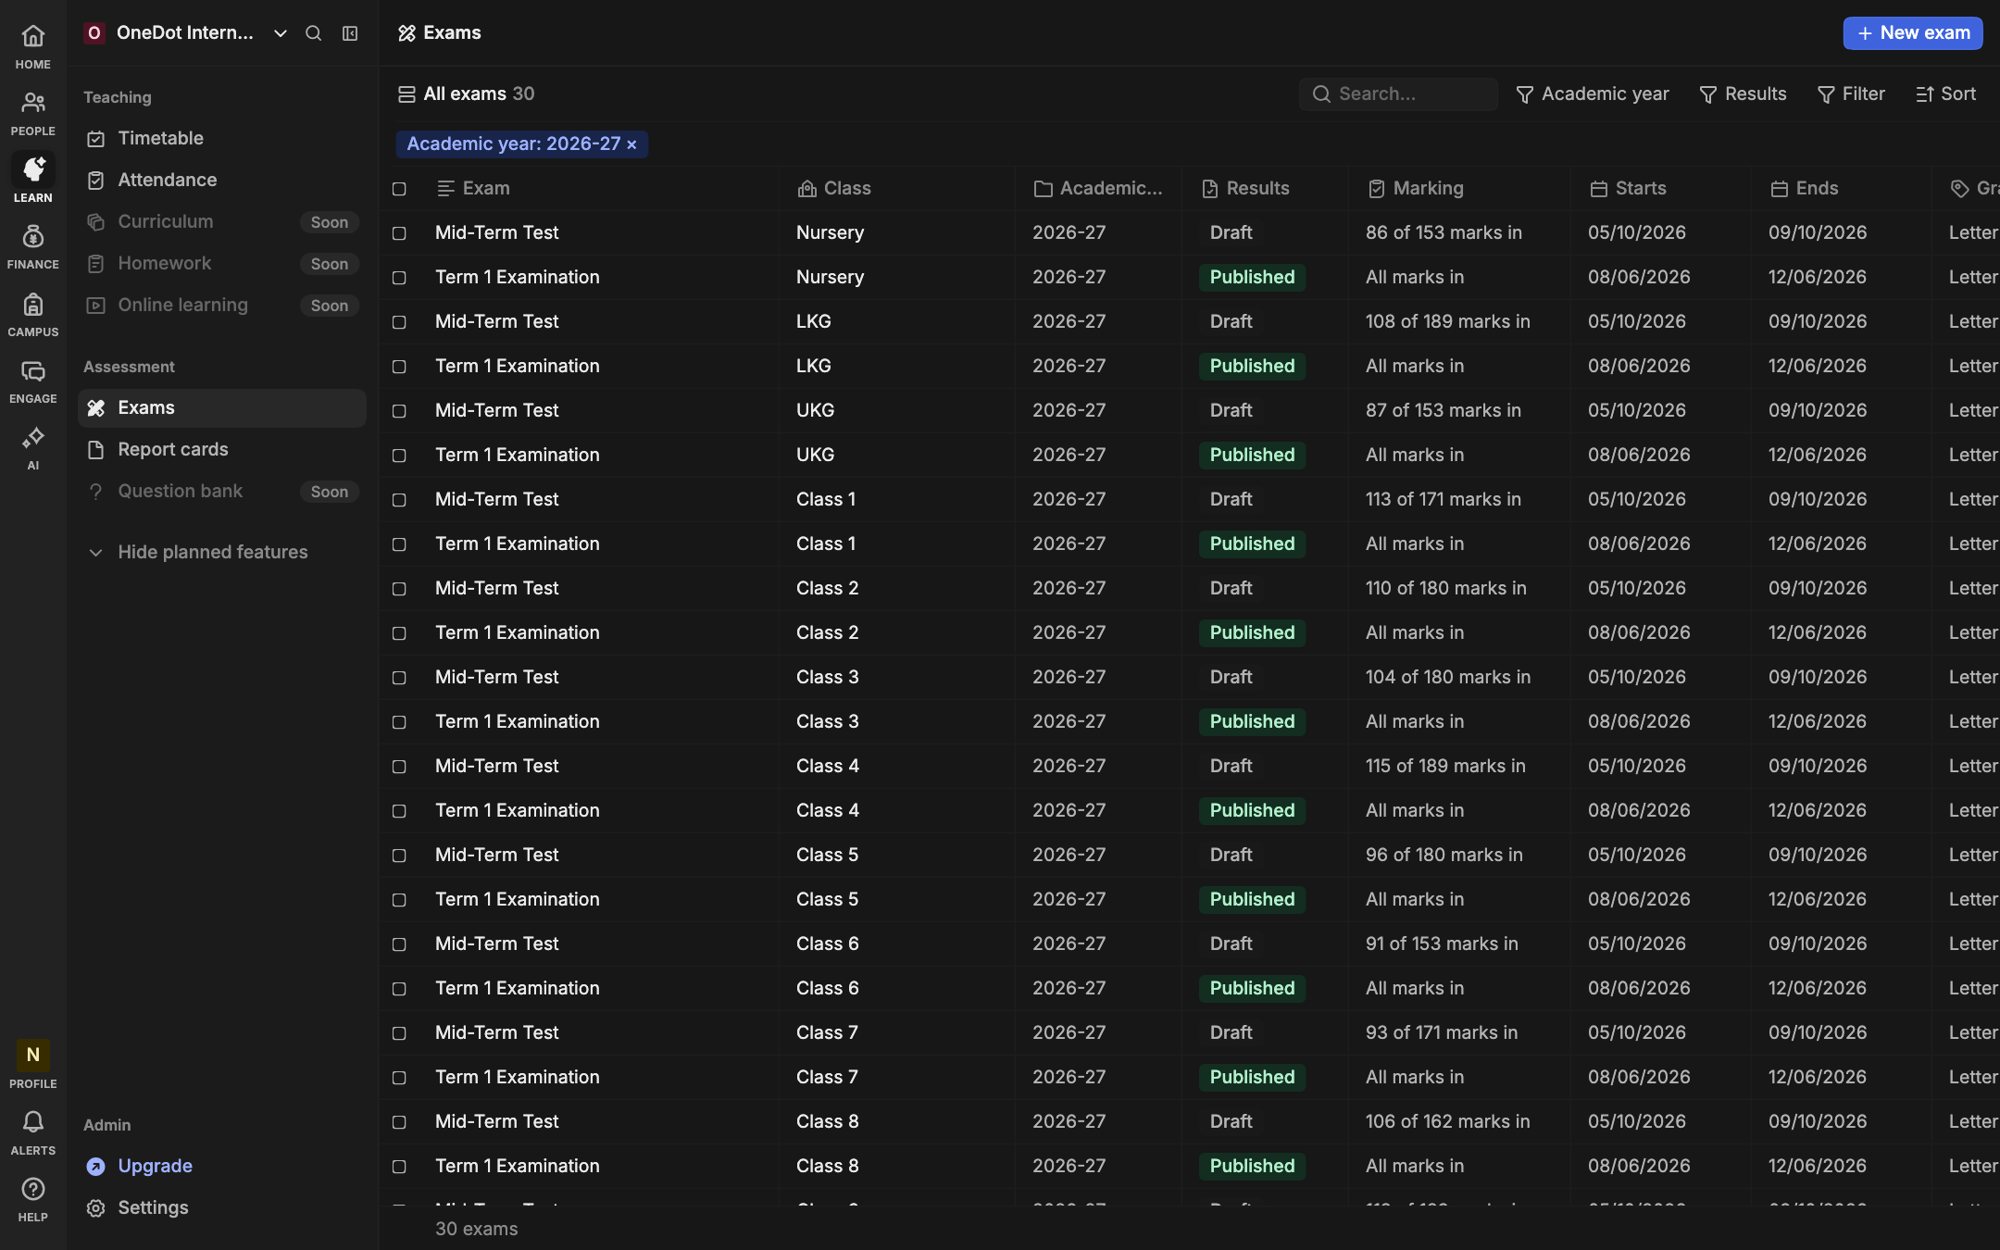Image resolution: width=2000 pixels, height=1250 pixels.
Task: Check the Class 1 Mid-Term Test checkbox
Action: [x=399, y=499]
